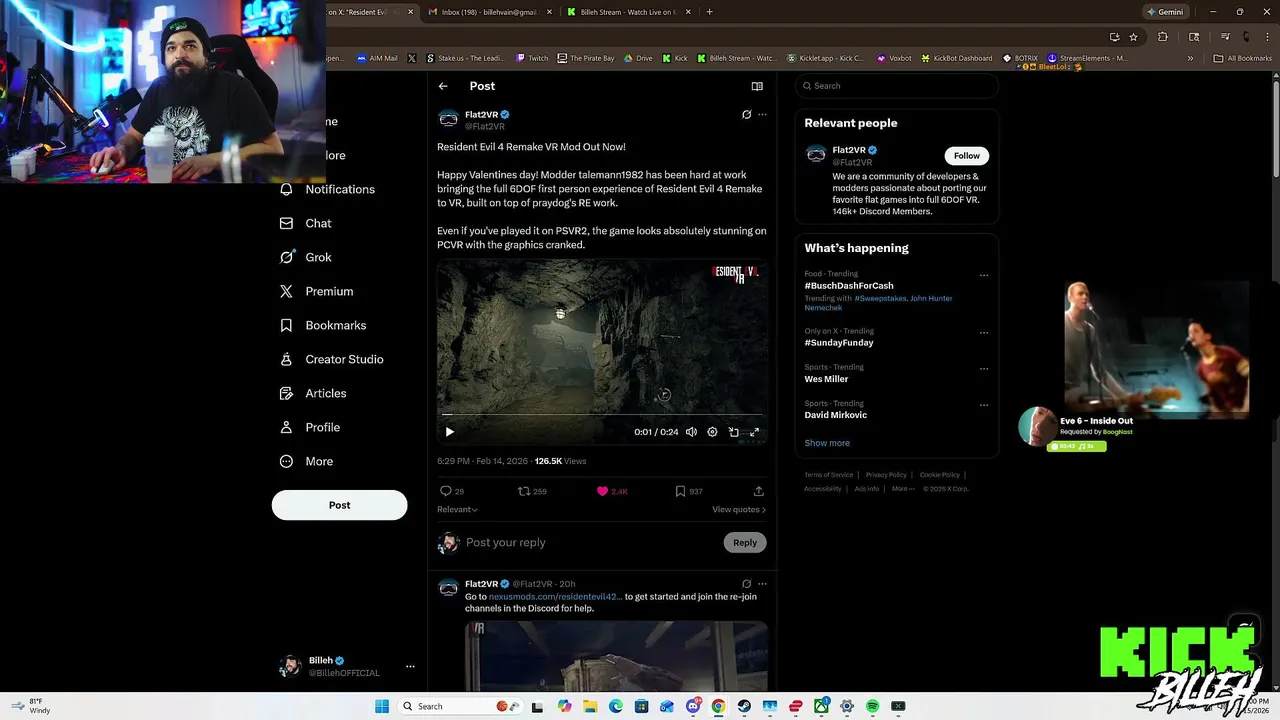The width and height of the screenshot is (1280, 720).
Task: Expand the video to fullscreen
Action: pos(754,432)
